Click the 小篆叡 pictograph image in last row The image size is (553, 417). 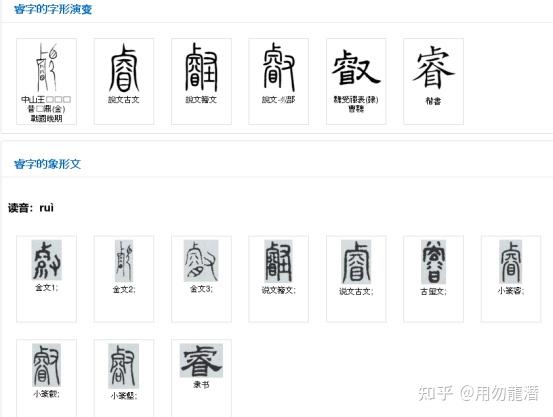[x=47, y=365]
